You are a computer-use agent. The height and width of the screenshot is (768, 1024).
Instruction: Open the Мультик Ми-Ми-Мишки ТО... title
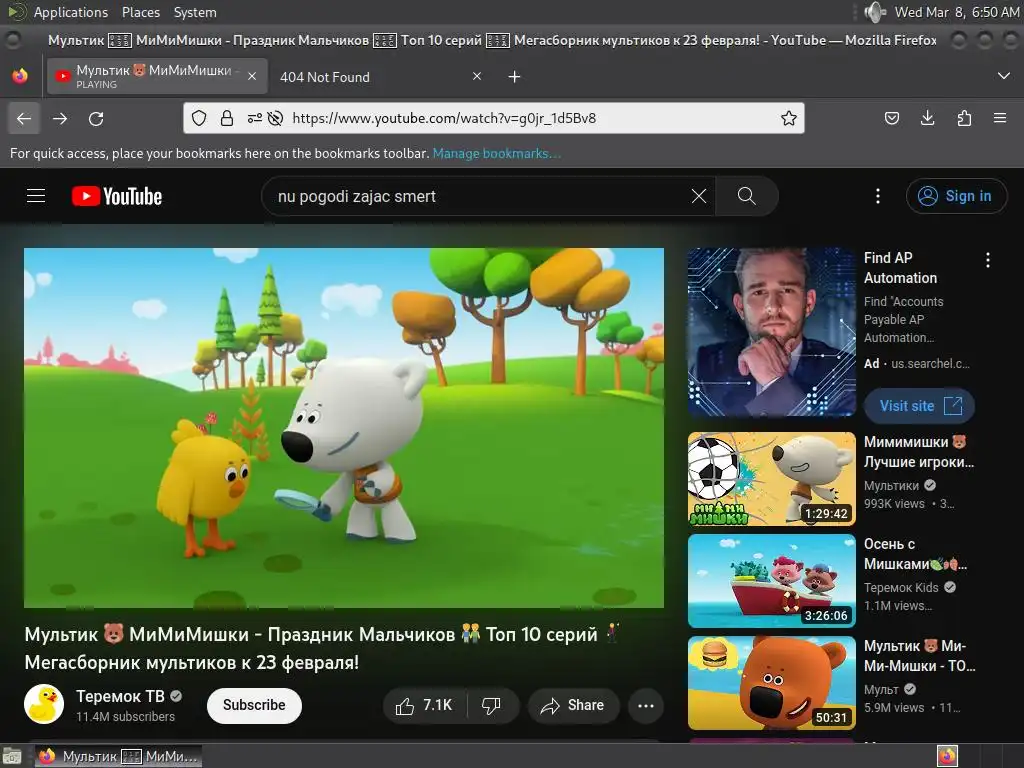920,656
